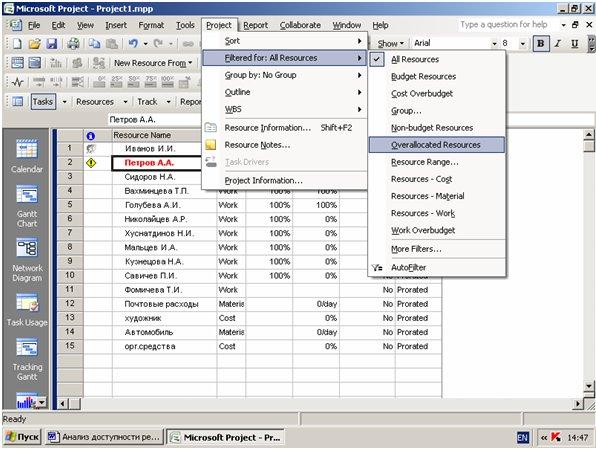596x449 pixels.
Task: Click the vertical scrollbar down arrow
Action: tap(589, 386)
